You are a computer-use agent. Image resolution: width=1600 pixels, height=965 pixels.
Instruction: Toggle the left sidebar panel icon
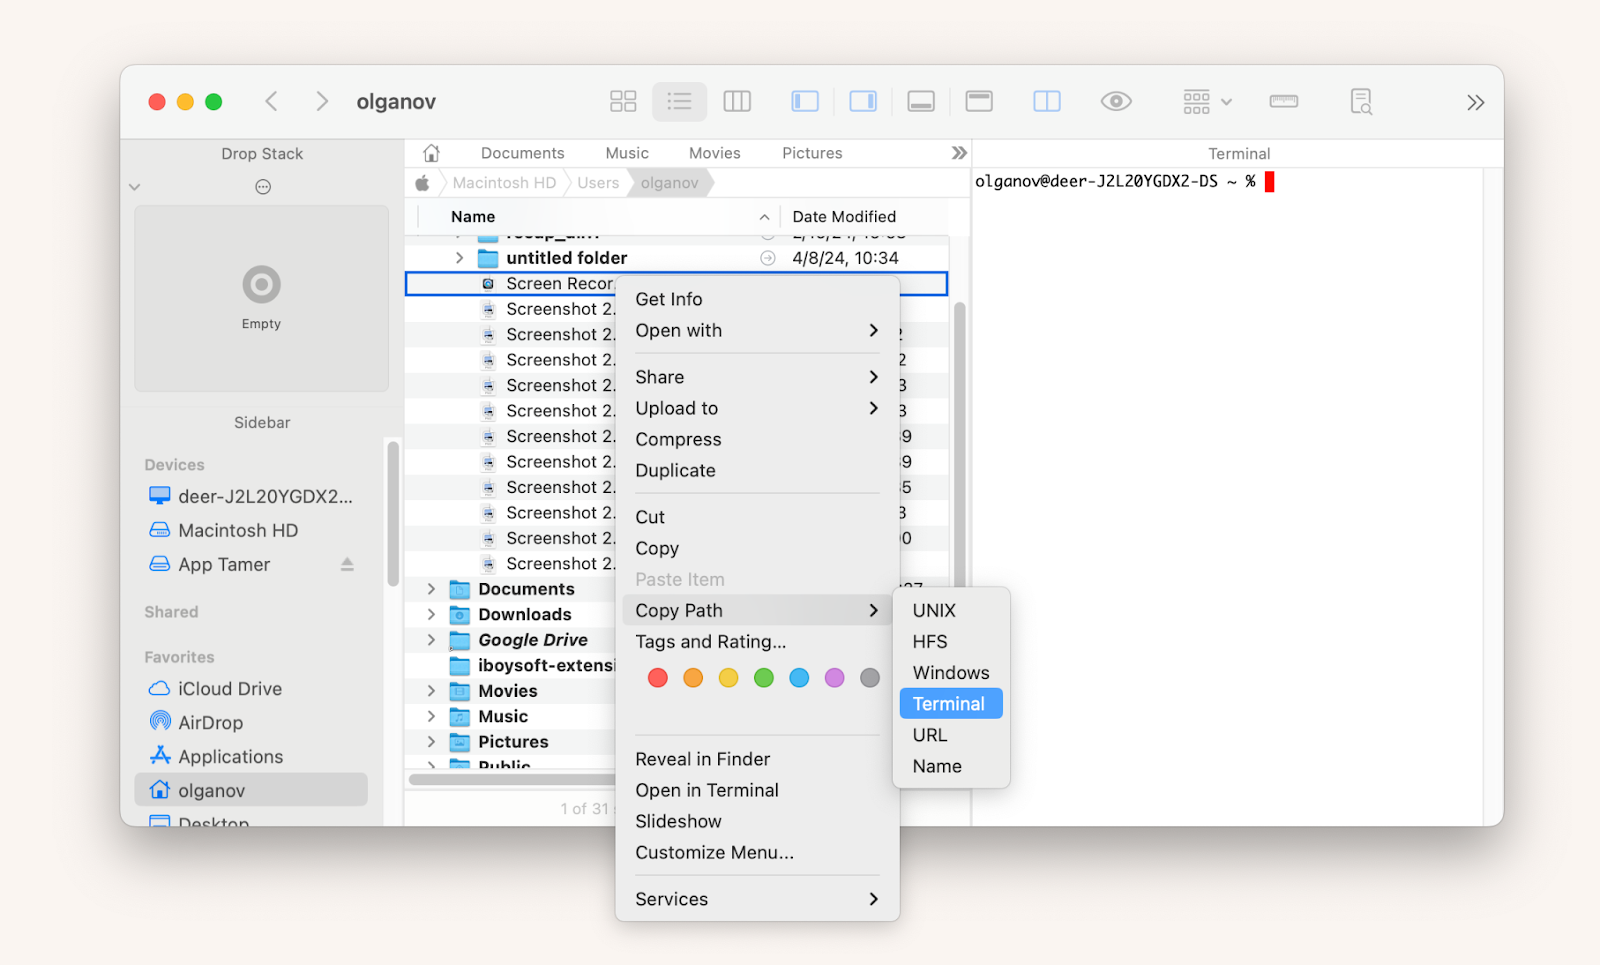[804, 101]
